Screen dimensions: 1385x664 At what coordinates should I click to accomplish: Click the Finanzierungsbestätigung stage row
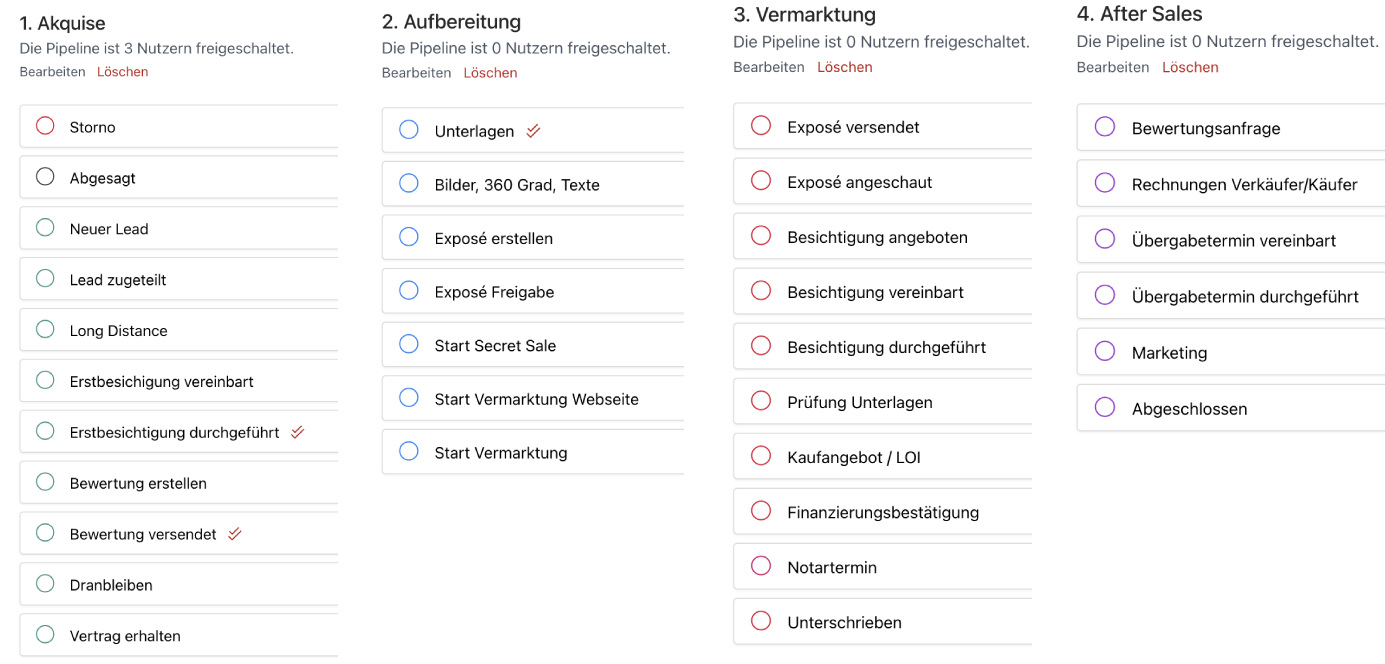883,512
